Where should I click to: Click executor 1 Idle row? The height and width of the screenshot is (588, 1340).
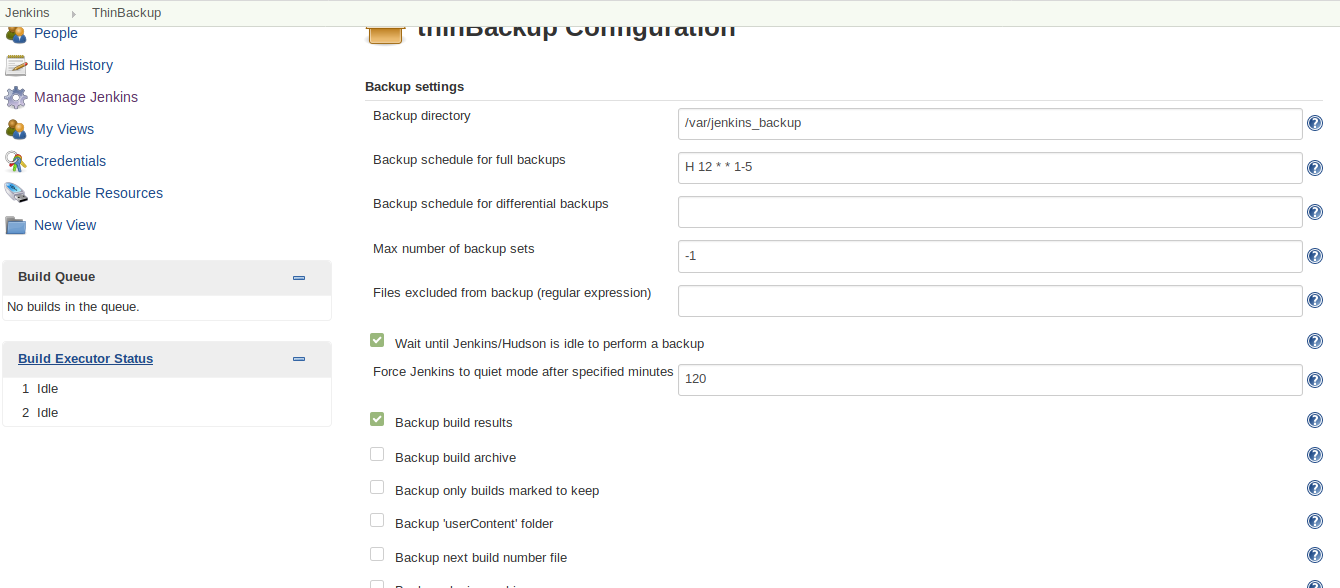pyautogui.click(x=167, y=389)
